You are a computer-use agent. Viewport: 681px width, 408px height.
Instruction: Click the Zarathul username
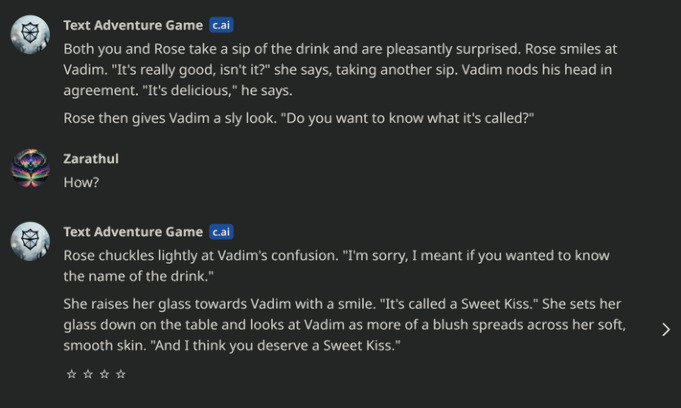pyautogui.click(x=91, y=159)
